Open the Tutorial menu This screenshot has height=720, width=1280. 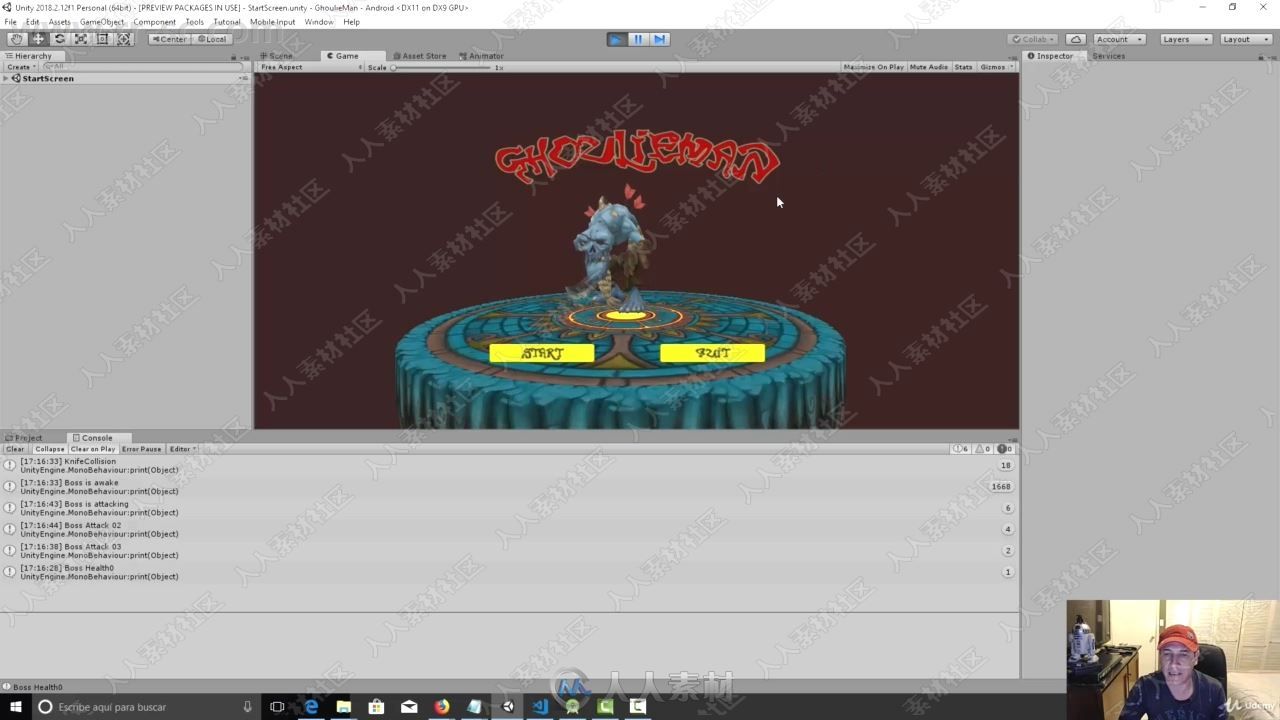[227, 22]
